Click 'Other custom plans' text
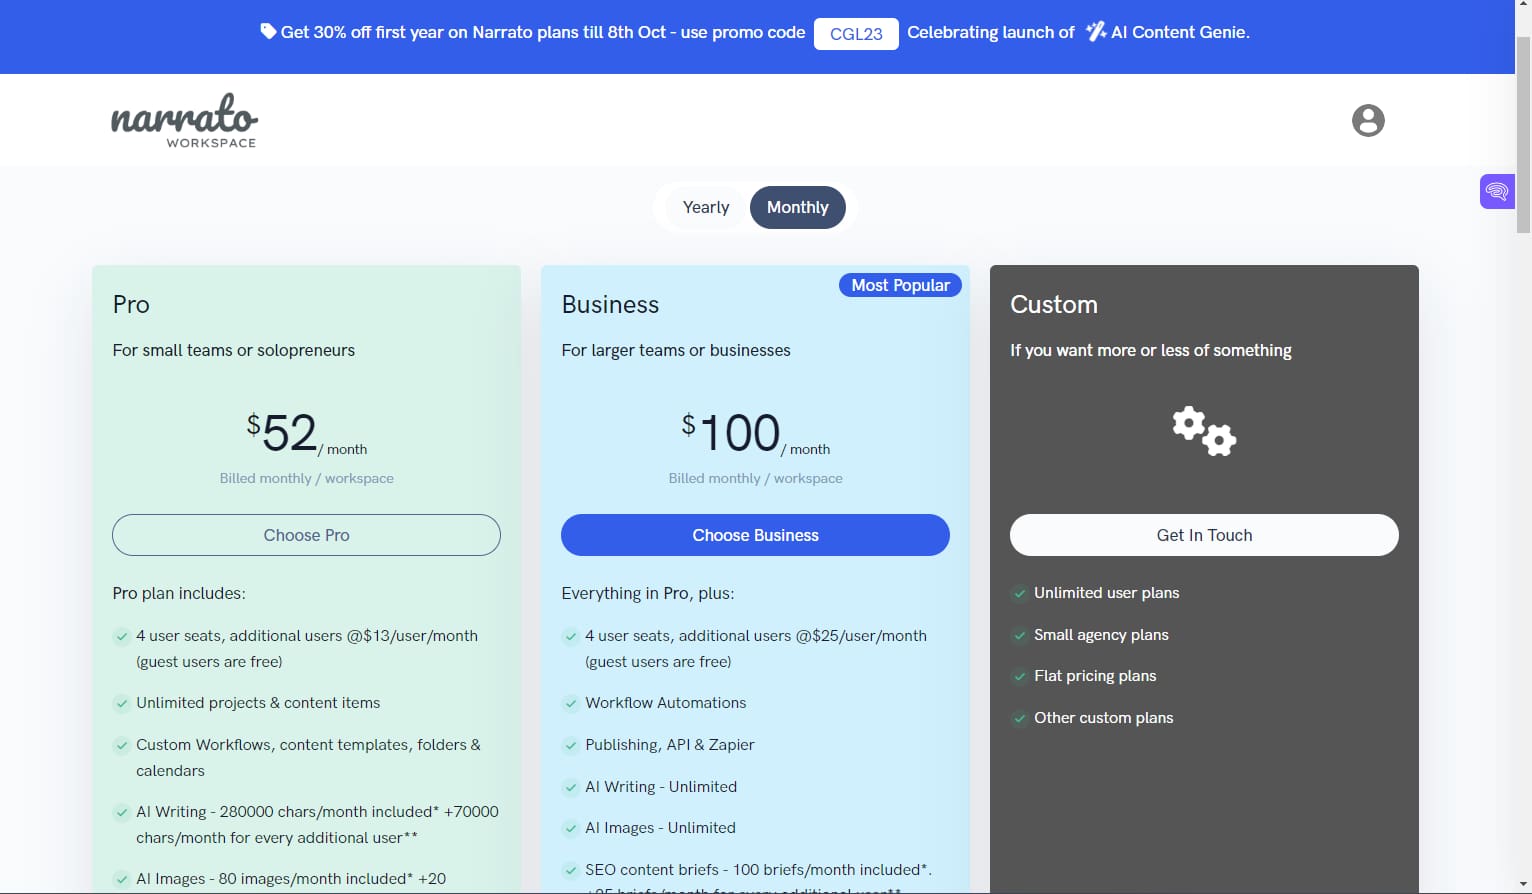Image resolution: width=1532 pixels, height=894 pixels. tap(1104, 718)
